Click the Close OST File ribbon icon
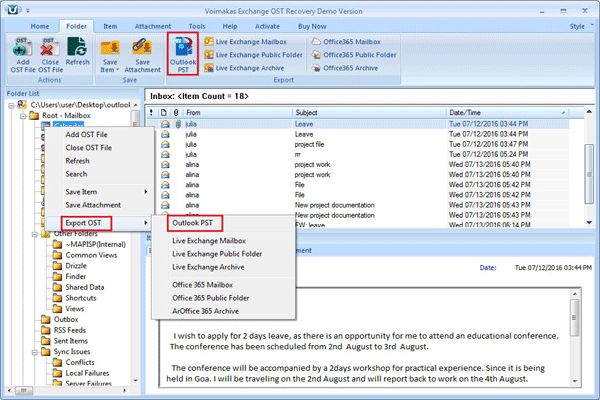This screenshot has height=400, width=600. 51,55
